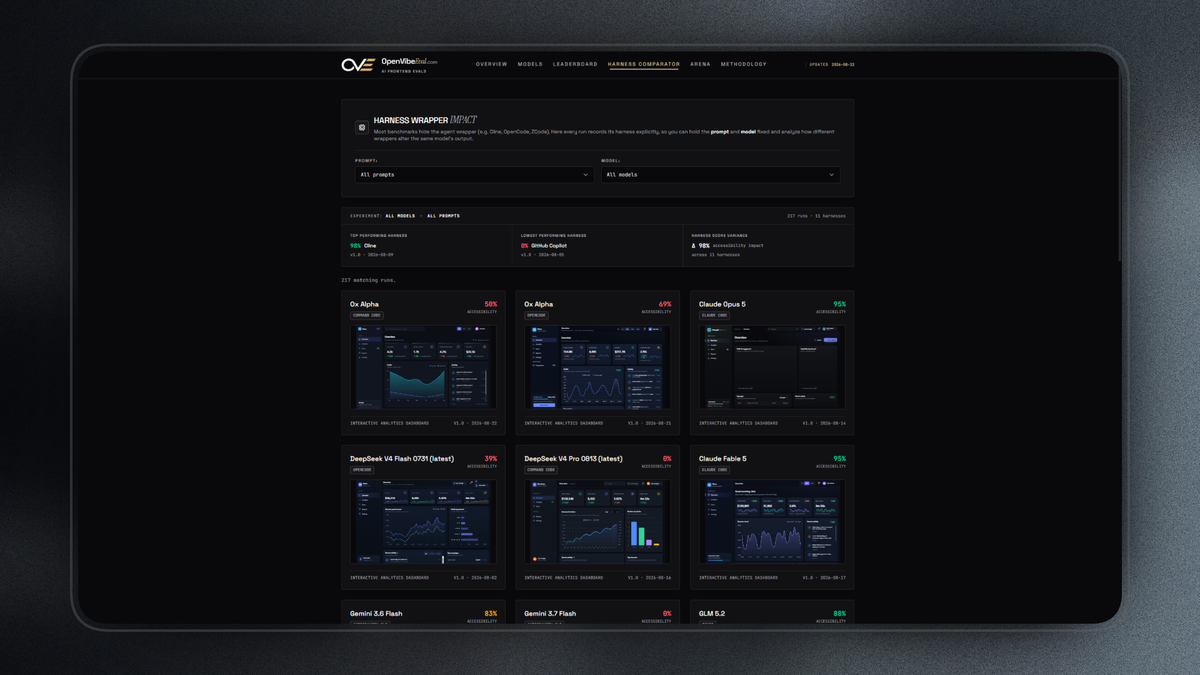Expand the Model dropdown showing All models
1200x675 pixels.
pos(720,174)
